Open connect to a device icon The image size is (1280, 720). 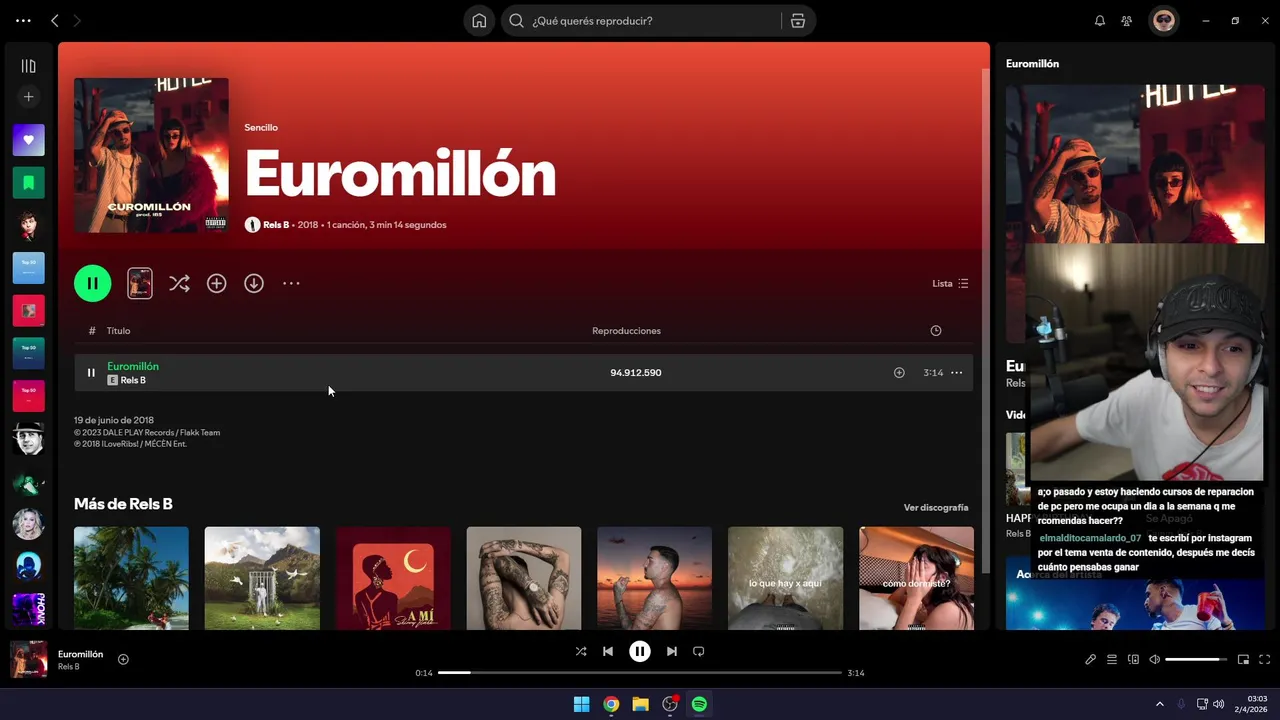1133,659
